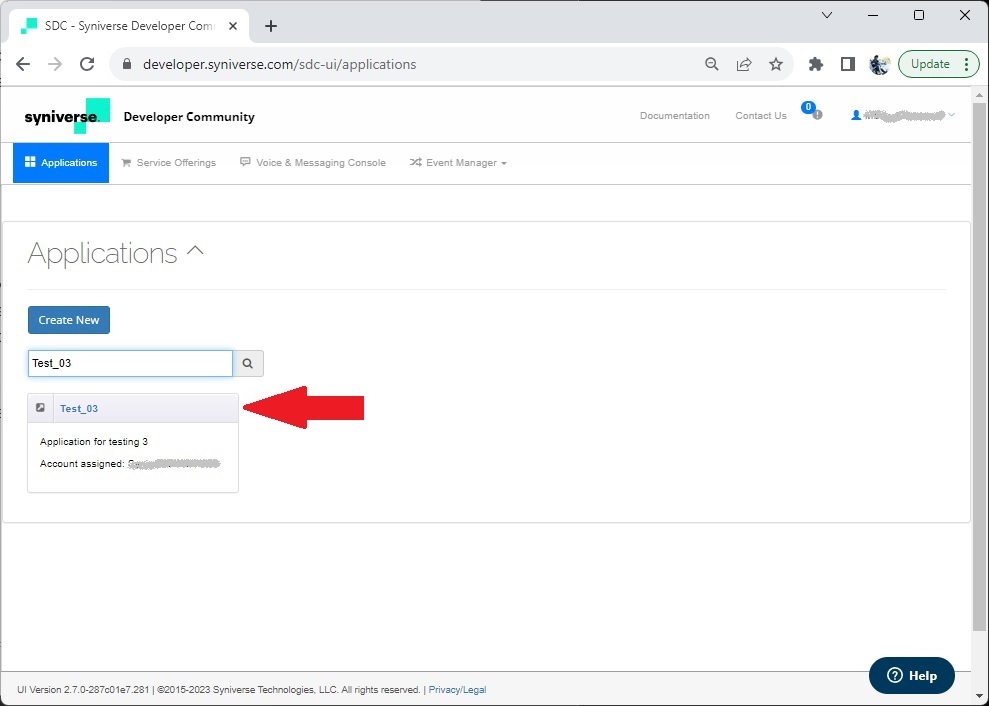Focus the Test_03 search field
This screenshot has height=706, width=989.
coord(130,363)
